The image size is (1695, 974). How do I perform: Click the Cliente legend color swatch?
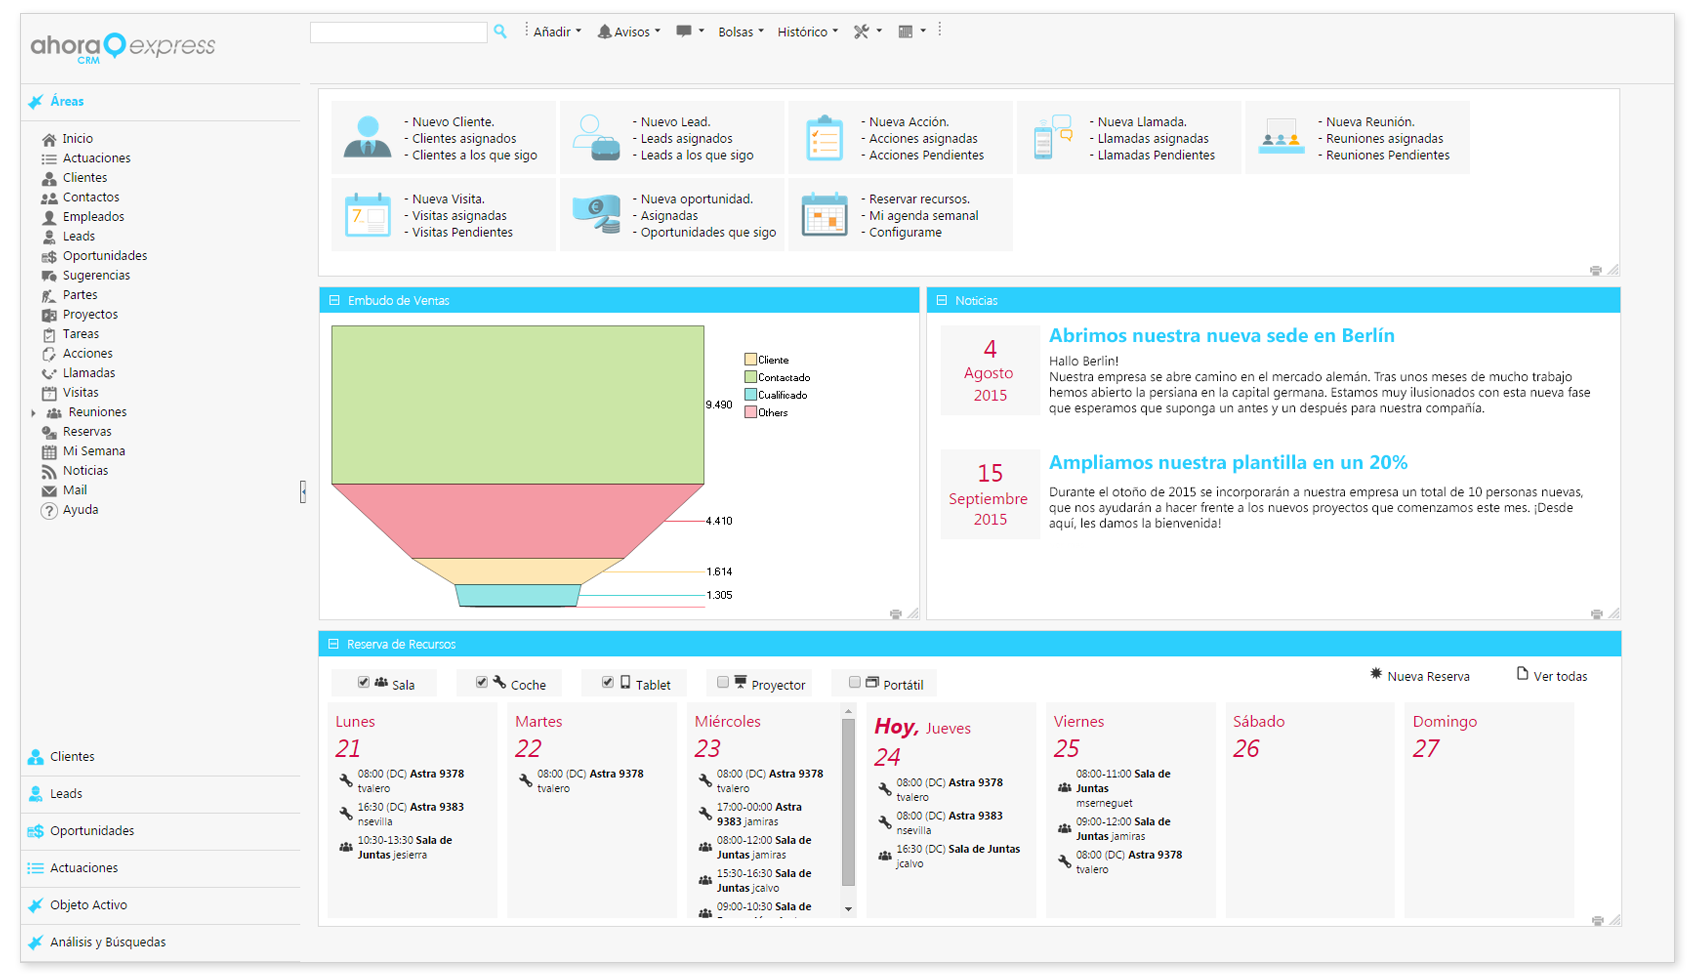(750, 359)
